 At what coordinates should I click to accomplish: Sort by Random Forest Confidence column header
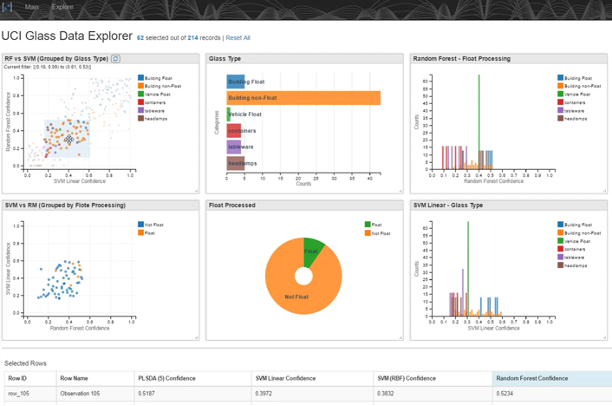(x=552, y=379)
